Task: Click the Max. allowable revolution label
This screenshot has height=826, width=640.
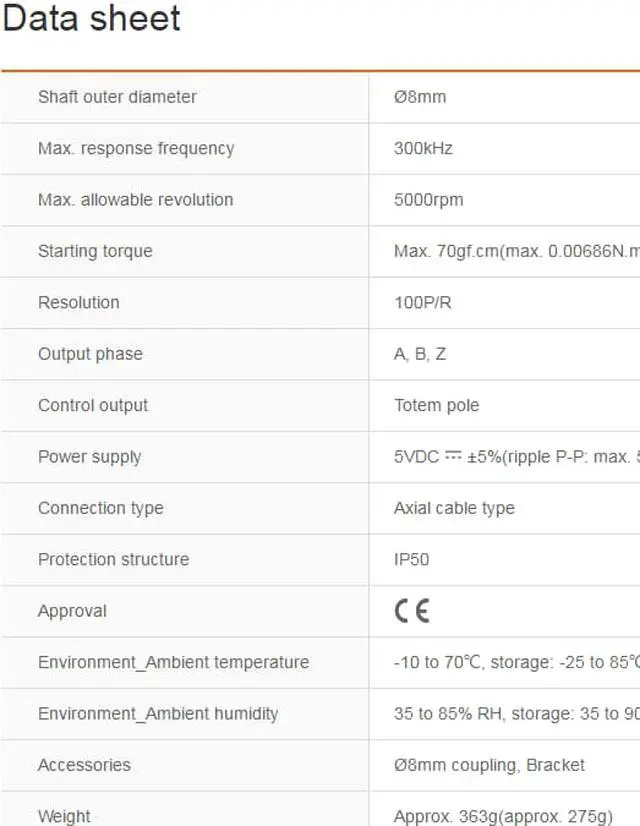Action: coord(135,200)
